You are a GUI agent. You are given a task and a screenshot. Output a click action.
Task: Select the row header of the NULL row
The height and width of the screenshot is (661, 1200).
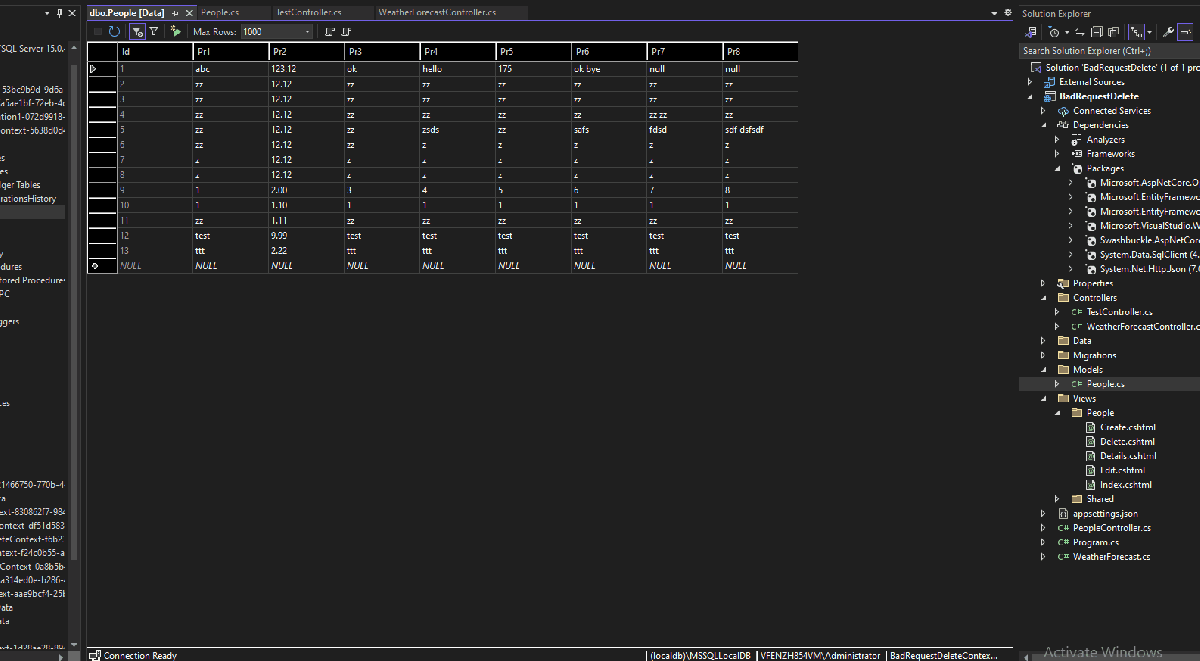point(102,266)
